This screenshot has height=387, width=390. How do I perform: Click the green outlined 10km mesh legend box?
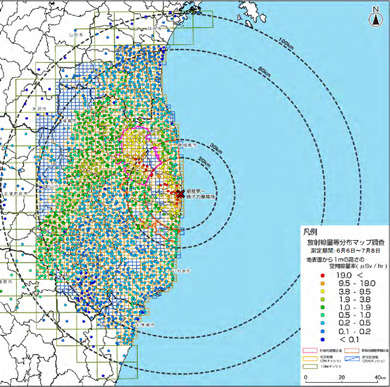pyautogui.click(x=310, y=366)
